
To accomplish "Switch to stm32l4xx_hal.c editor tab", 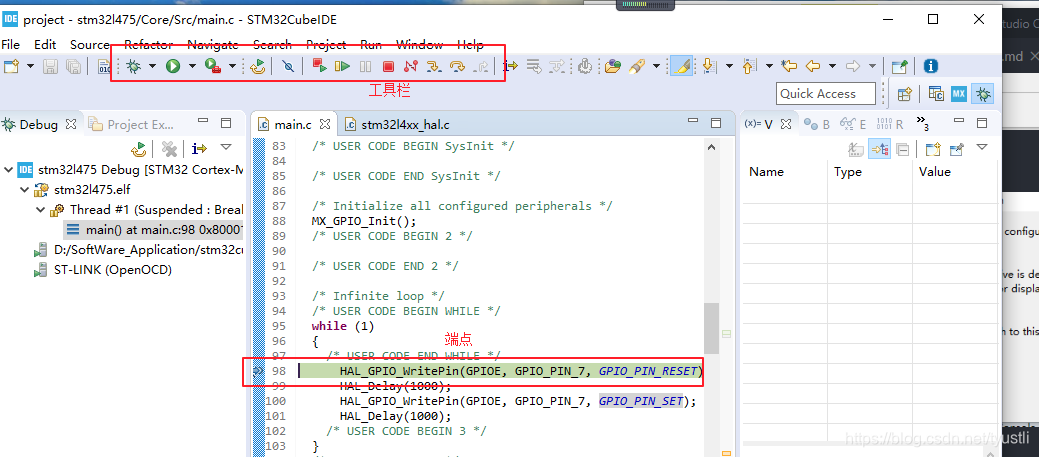I will [x=398, y=124].
